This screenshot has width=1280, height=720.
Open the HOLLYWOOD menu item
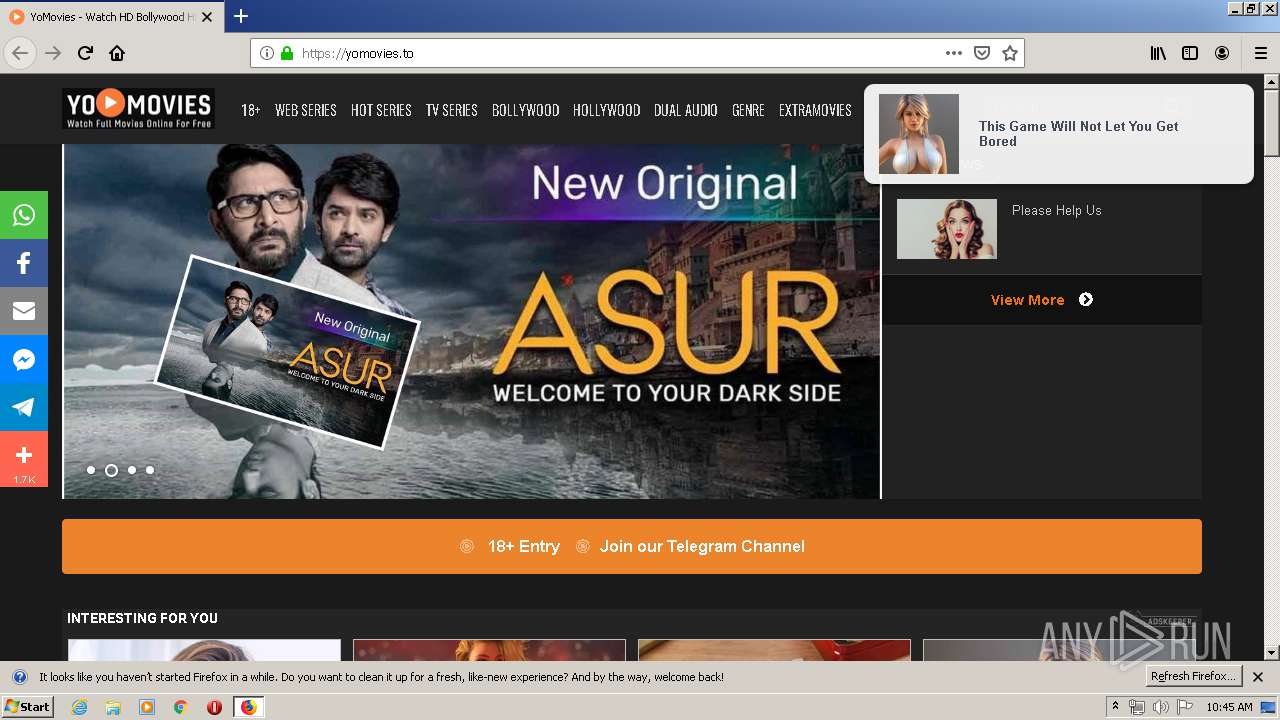(607, 110)
